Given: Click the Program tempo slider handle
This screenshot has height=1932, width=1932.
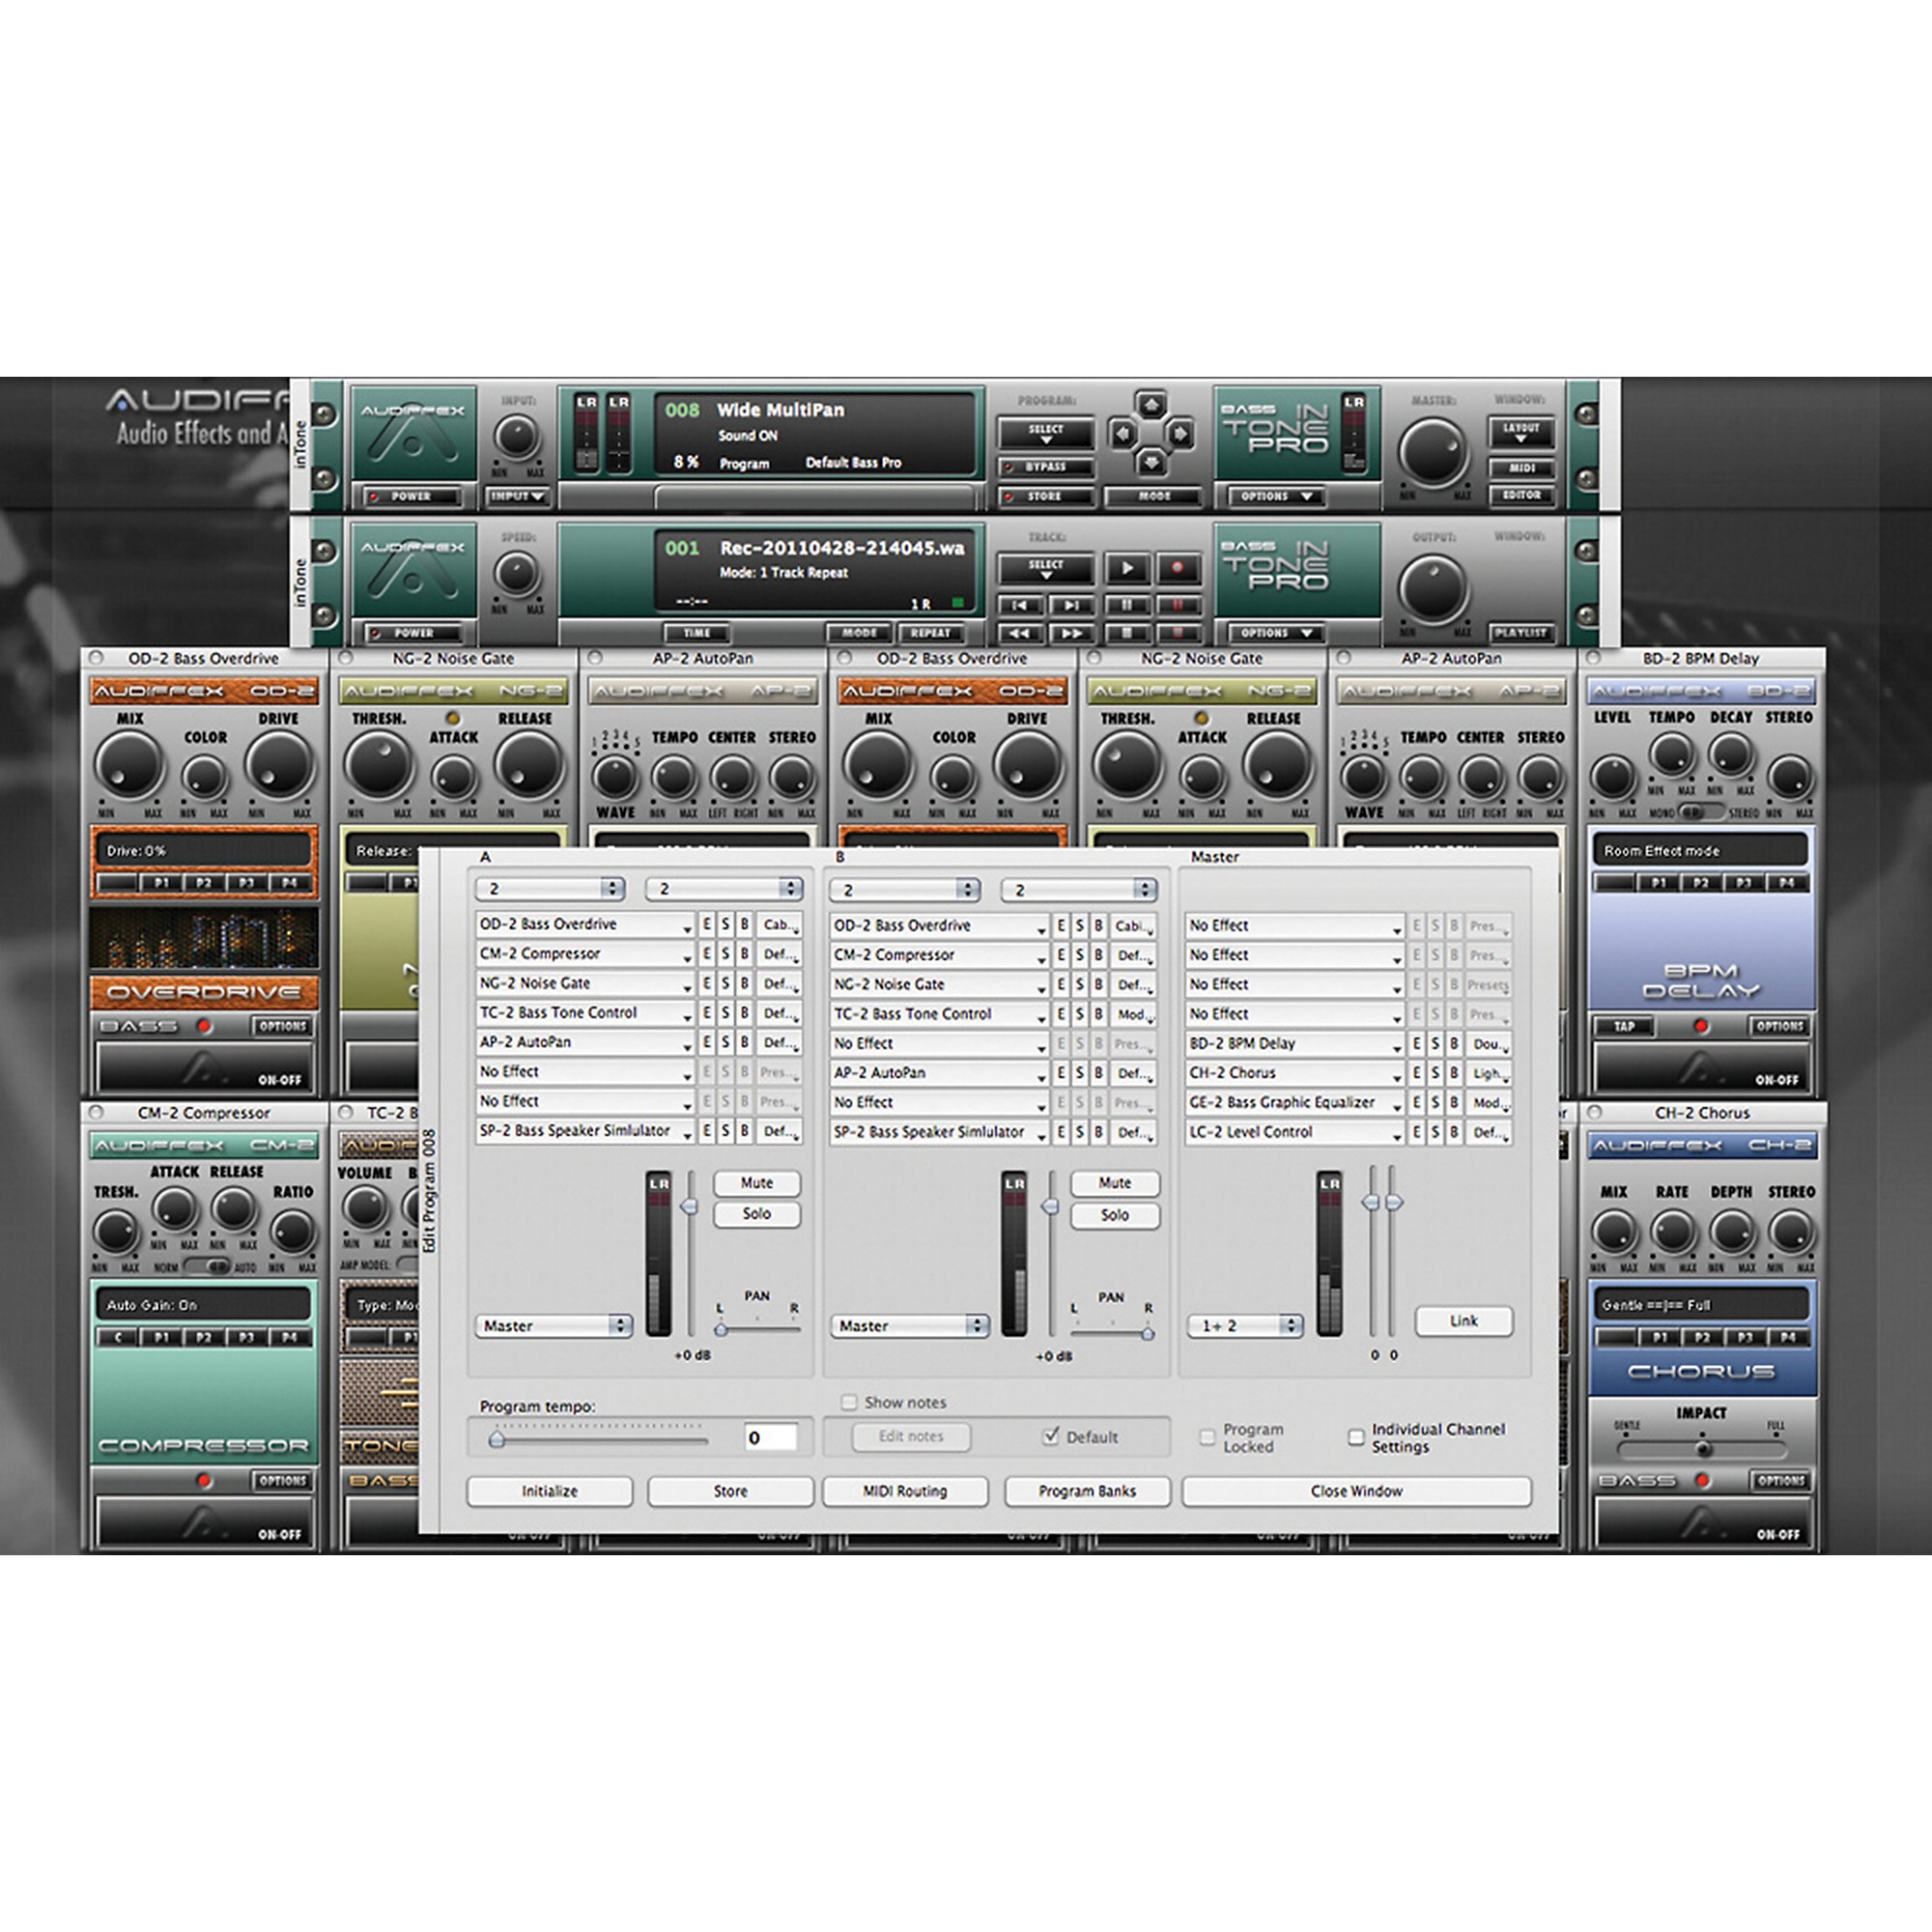Looking at the screenshot, I should (x=497, y=1440).
